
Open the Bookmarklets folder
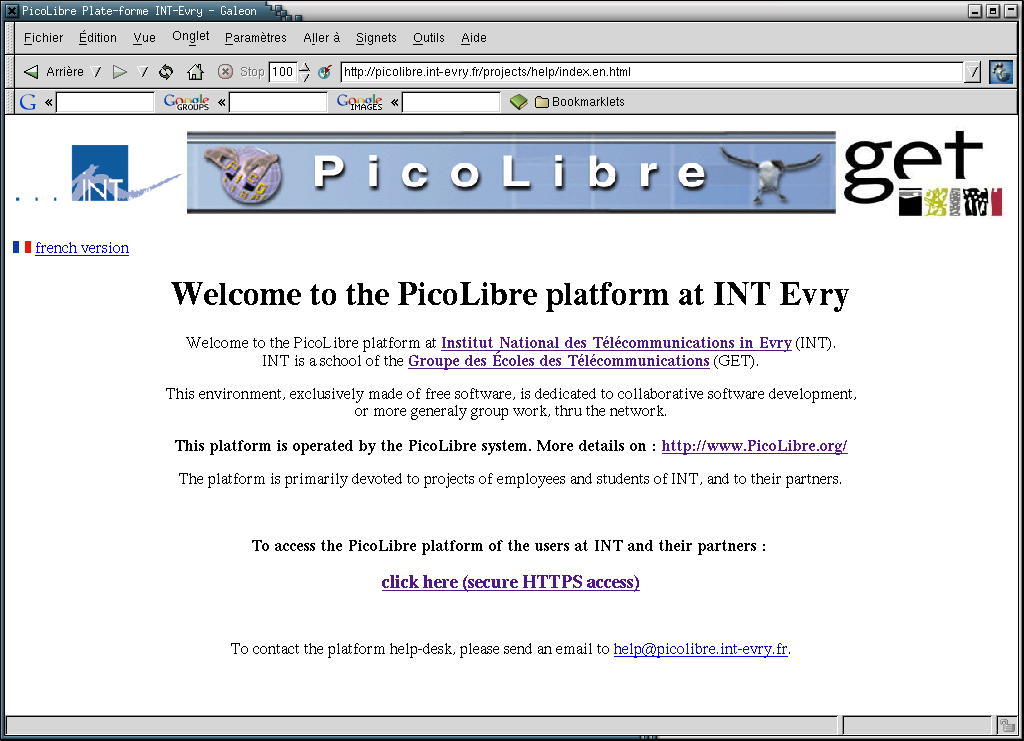pyautogui.click(x=580, y=102)
